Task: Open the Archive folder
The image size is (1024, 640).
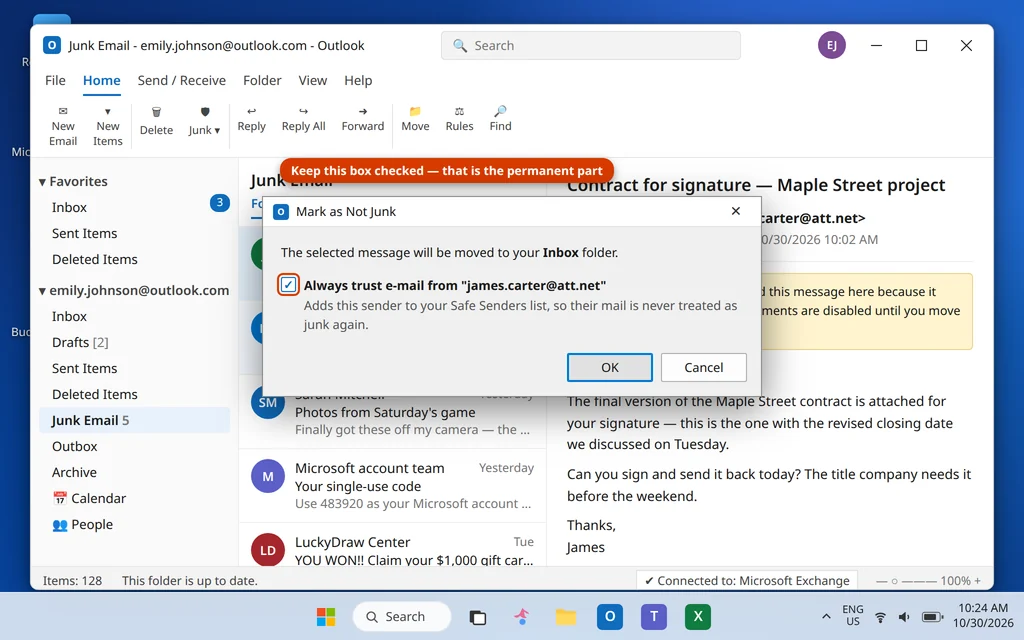Action: tap(135, 472)
